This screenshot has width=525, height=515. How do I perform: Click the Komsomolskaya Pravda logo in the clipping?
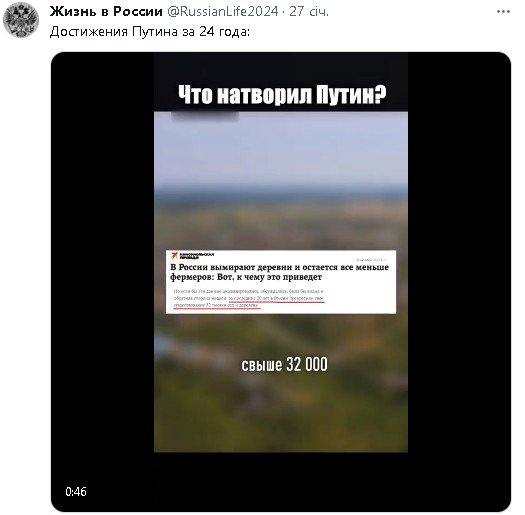click(192, 256)
